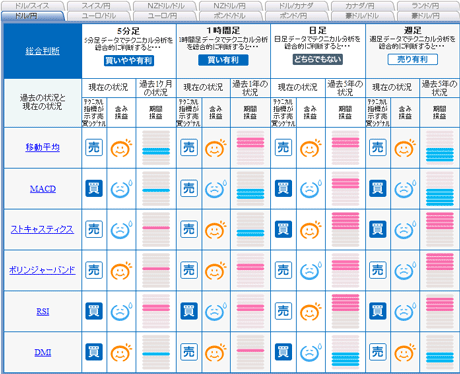Click the 日足 sad face icon for ボリンジャーバンド

tap(311, 271)
